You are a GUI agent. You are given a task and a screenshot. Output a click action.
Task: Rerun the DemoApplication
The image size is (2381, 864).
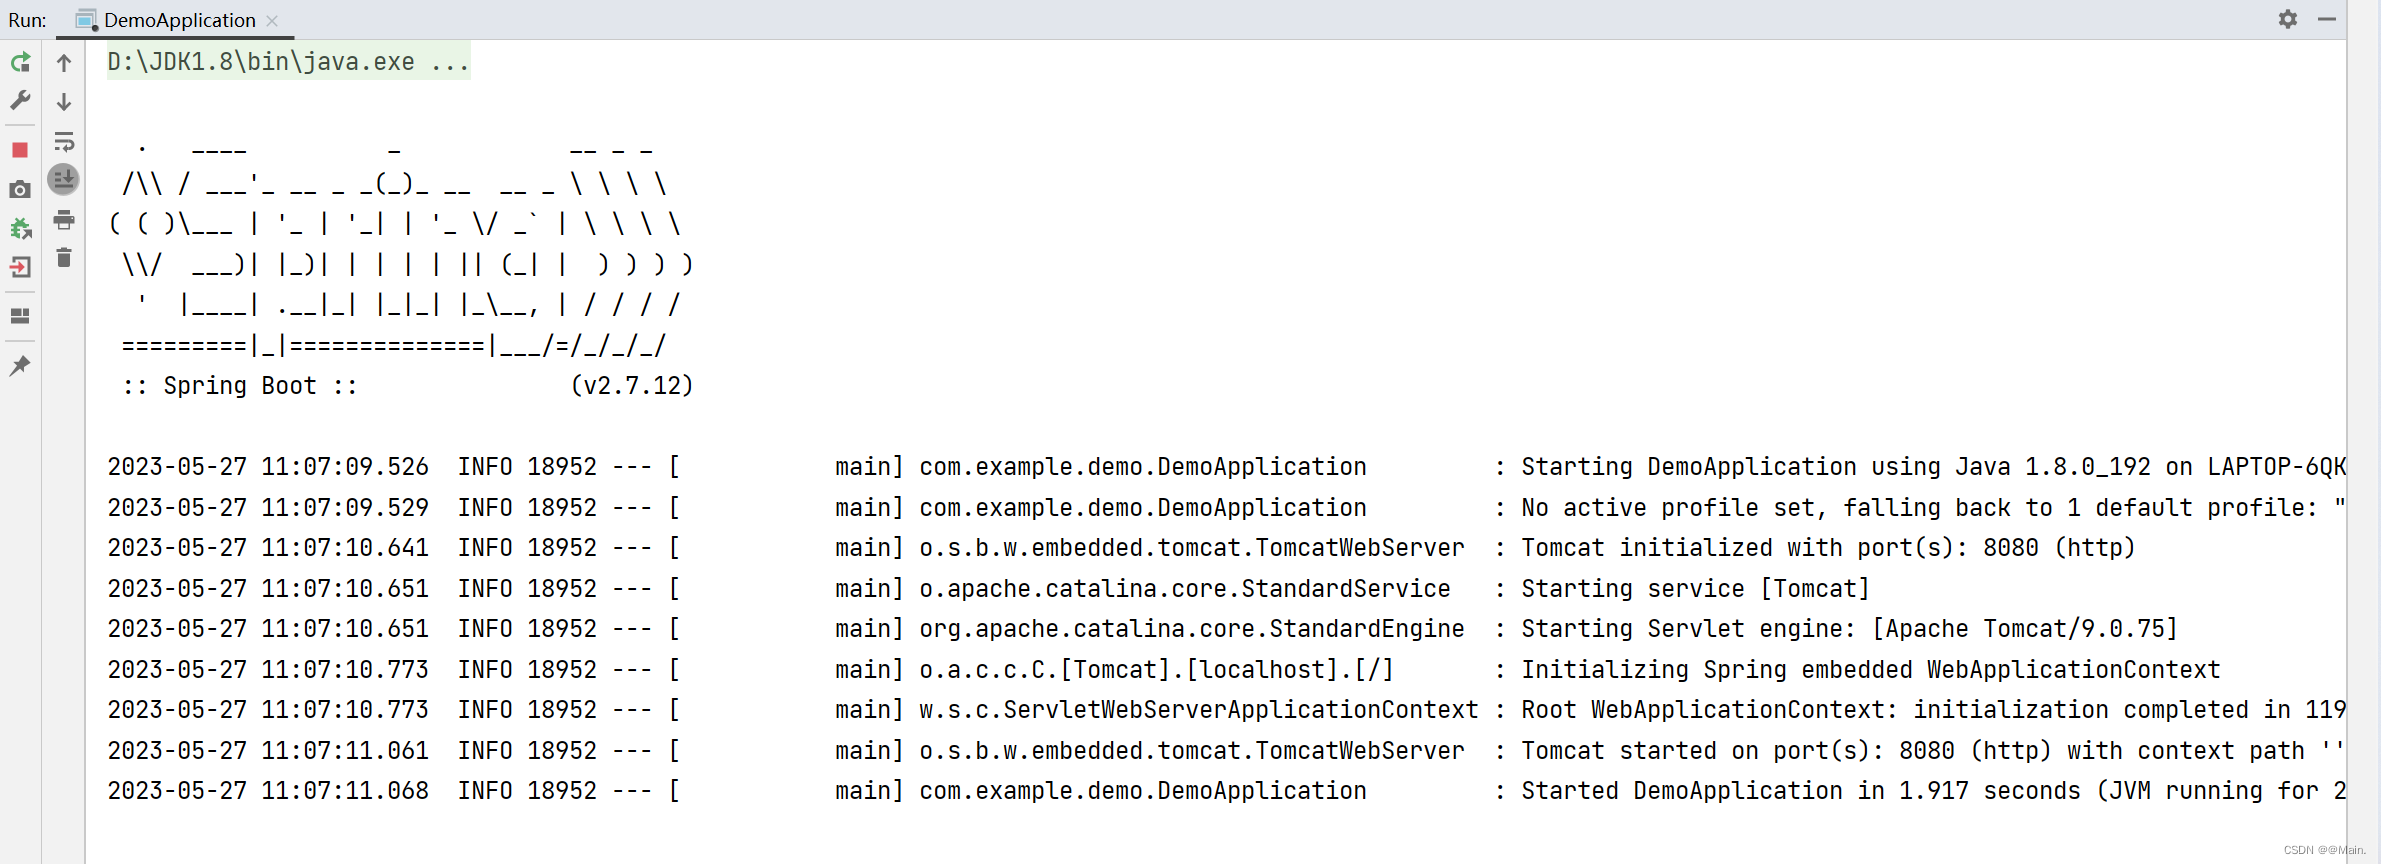(20, 62)
